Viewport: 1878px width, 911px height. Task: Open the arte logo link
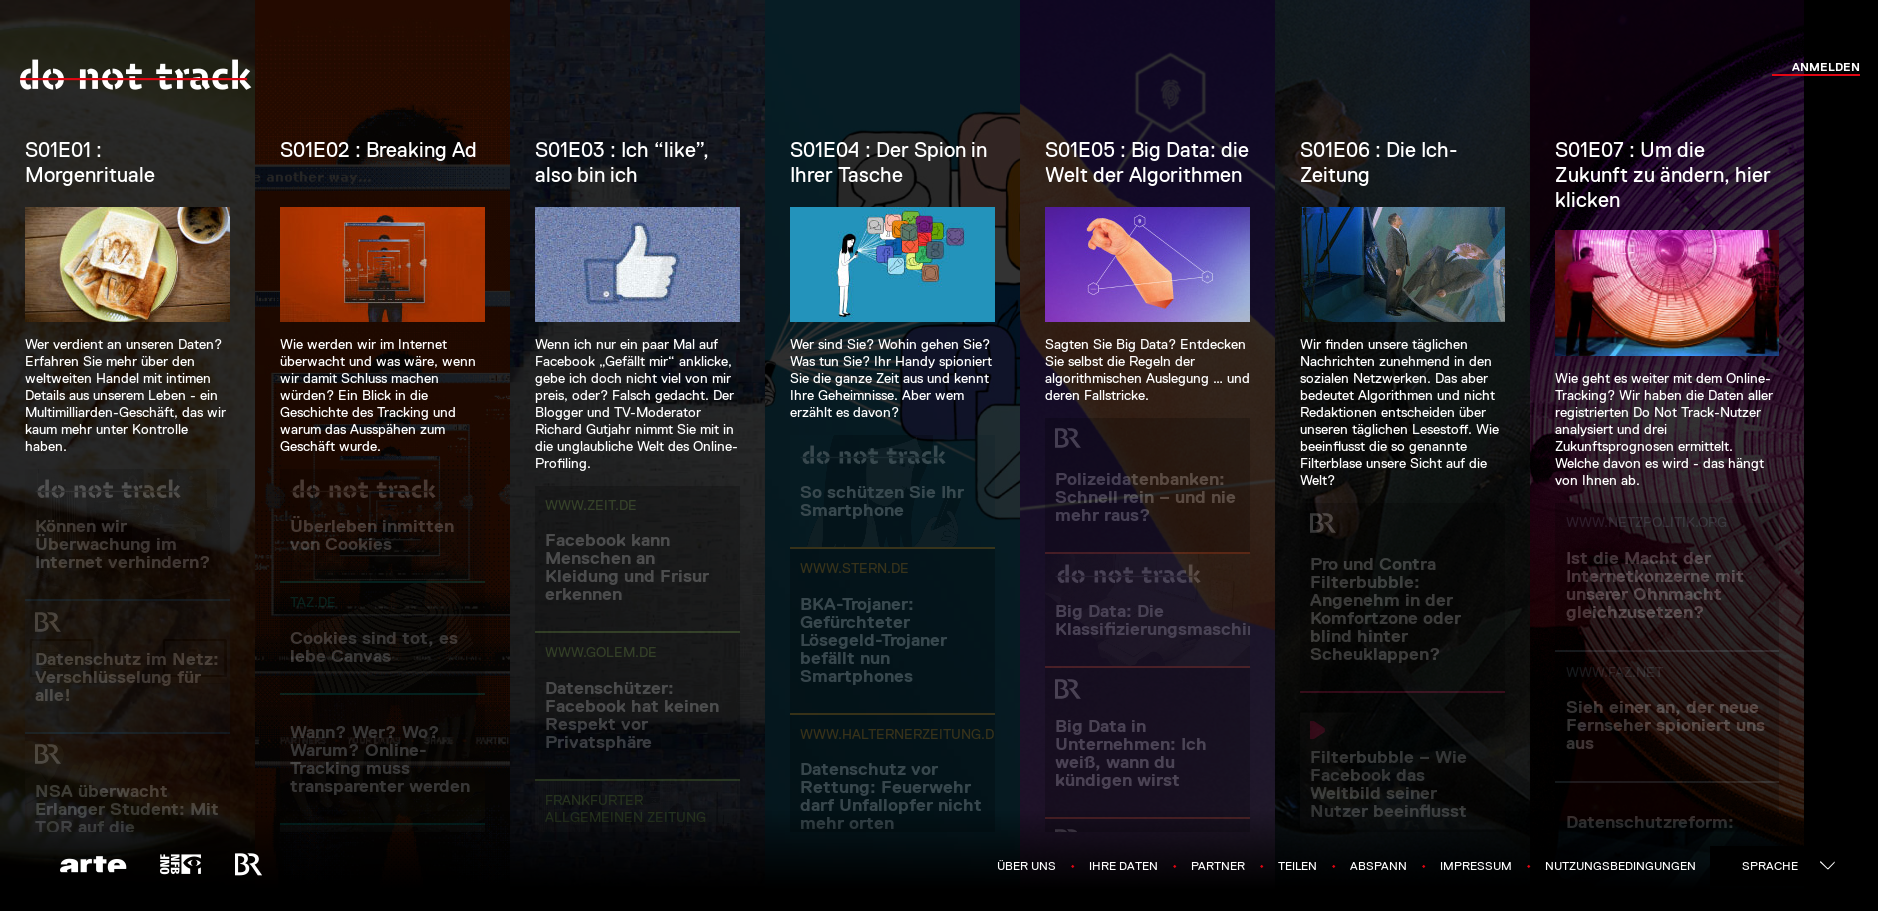click(x=93, y=865)
